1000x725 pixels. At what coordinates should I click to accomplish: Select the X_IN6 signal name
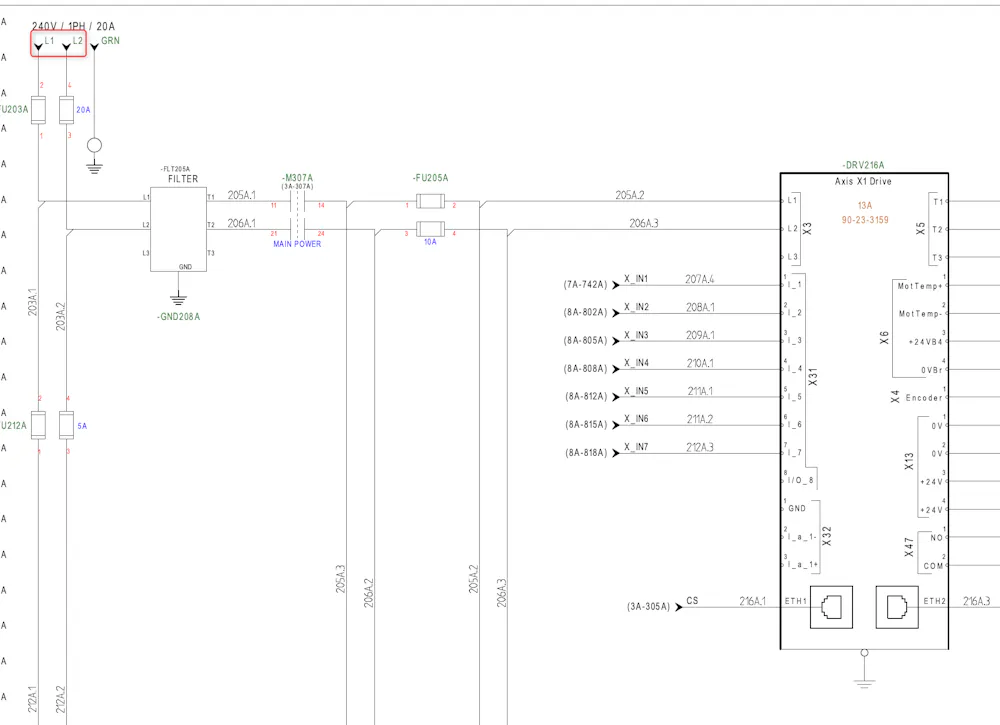636,419
